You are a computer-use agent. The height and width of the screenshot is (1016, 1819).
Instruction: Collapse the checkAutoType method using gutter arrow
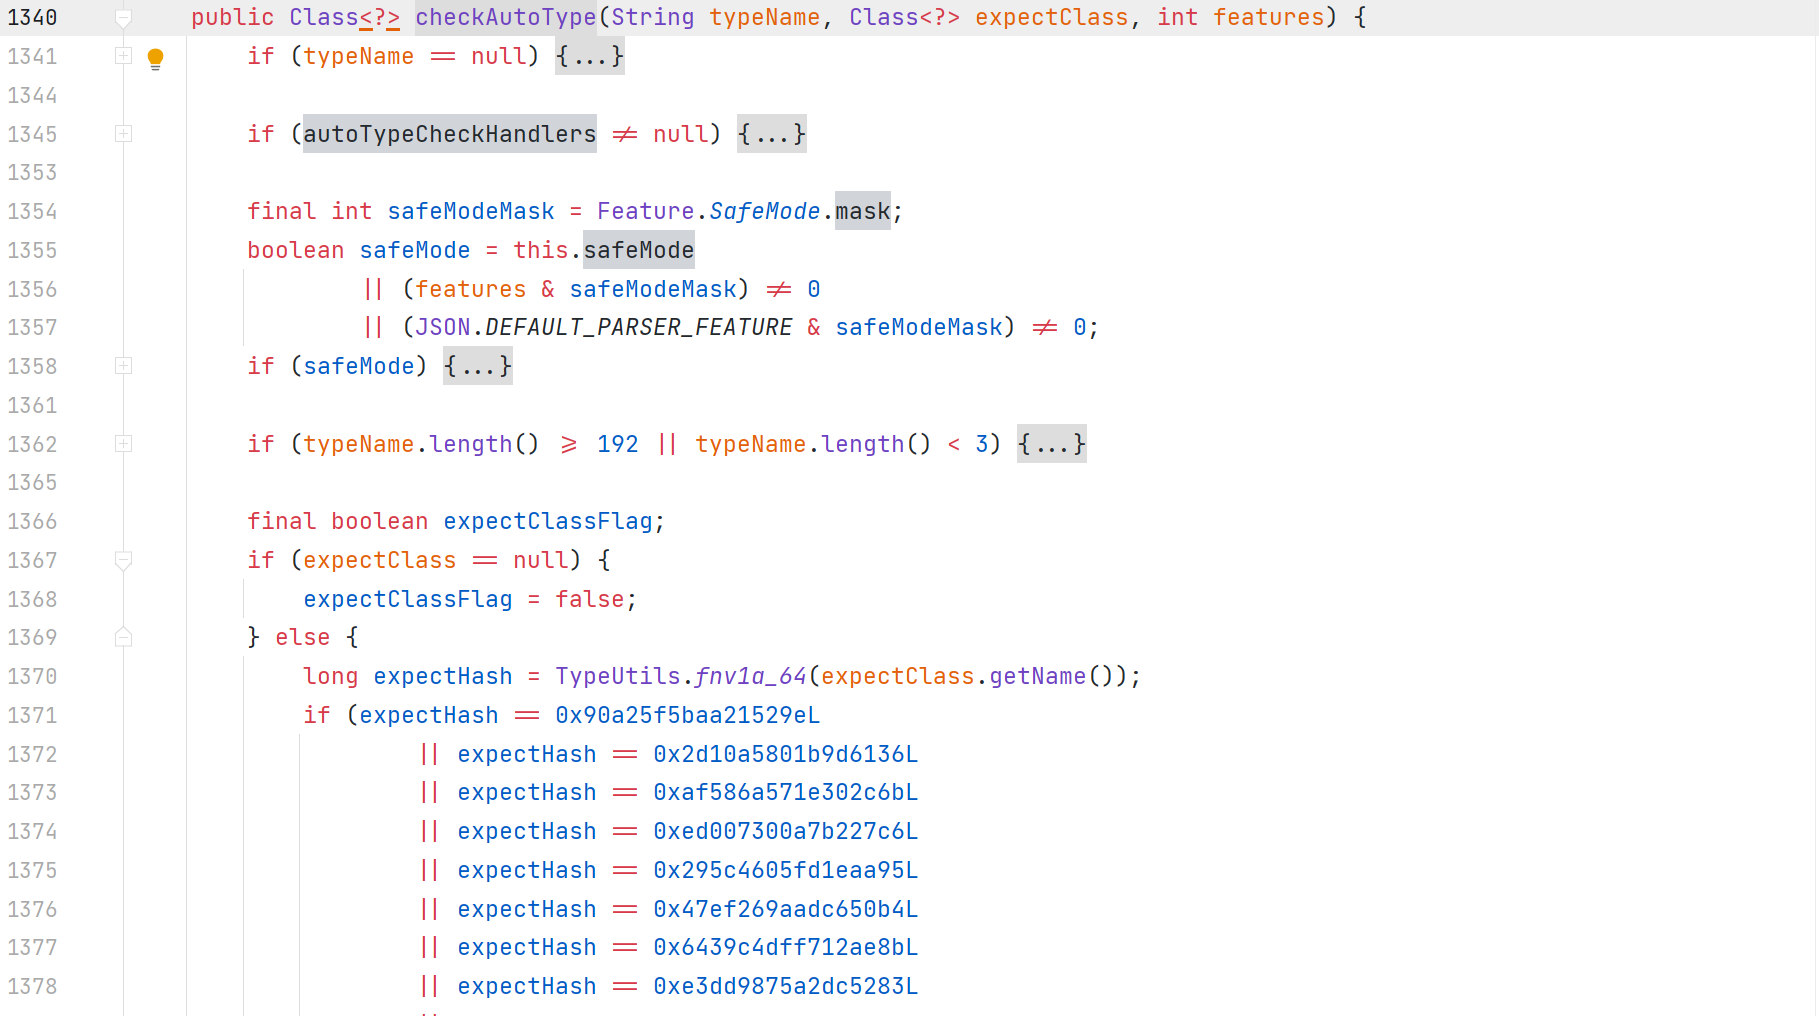point(123,17)
